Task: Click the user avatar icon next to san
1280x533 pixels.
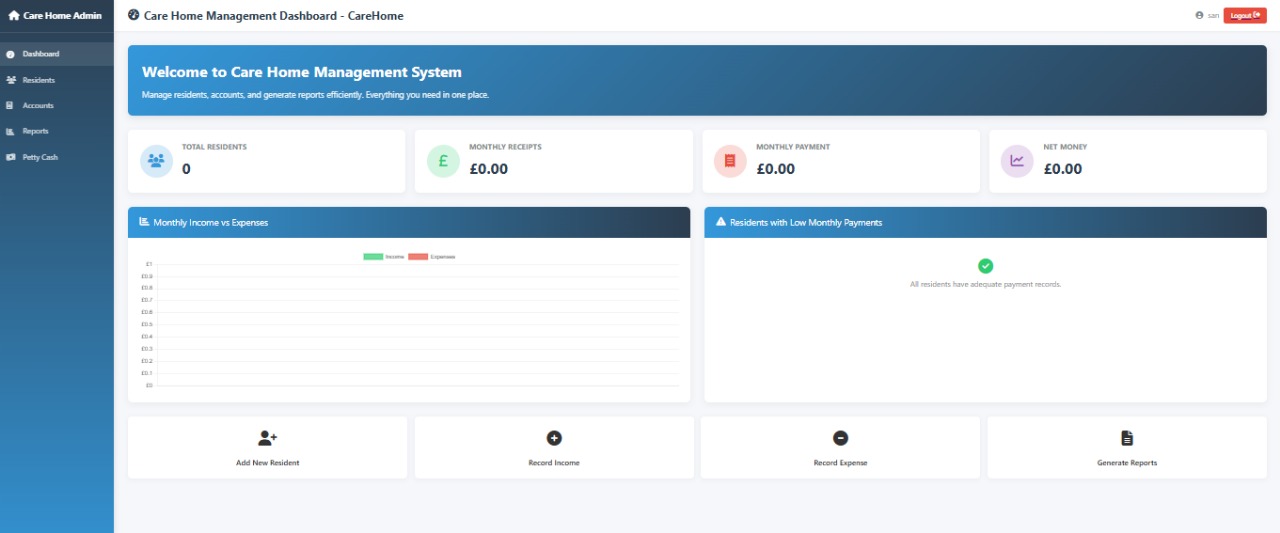Action: coord(1199,15)
